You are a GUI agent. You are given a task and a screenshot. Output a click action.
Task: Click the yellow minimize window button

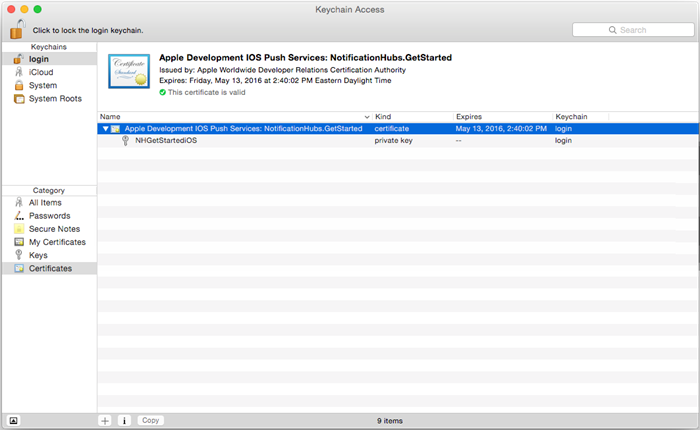coord(25,9)
